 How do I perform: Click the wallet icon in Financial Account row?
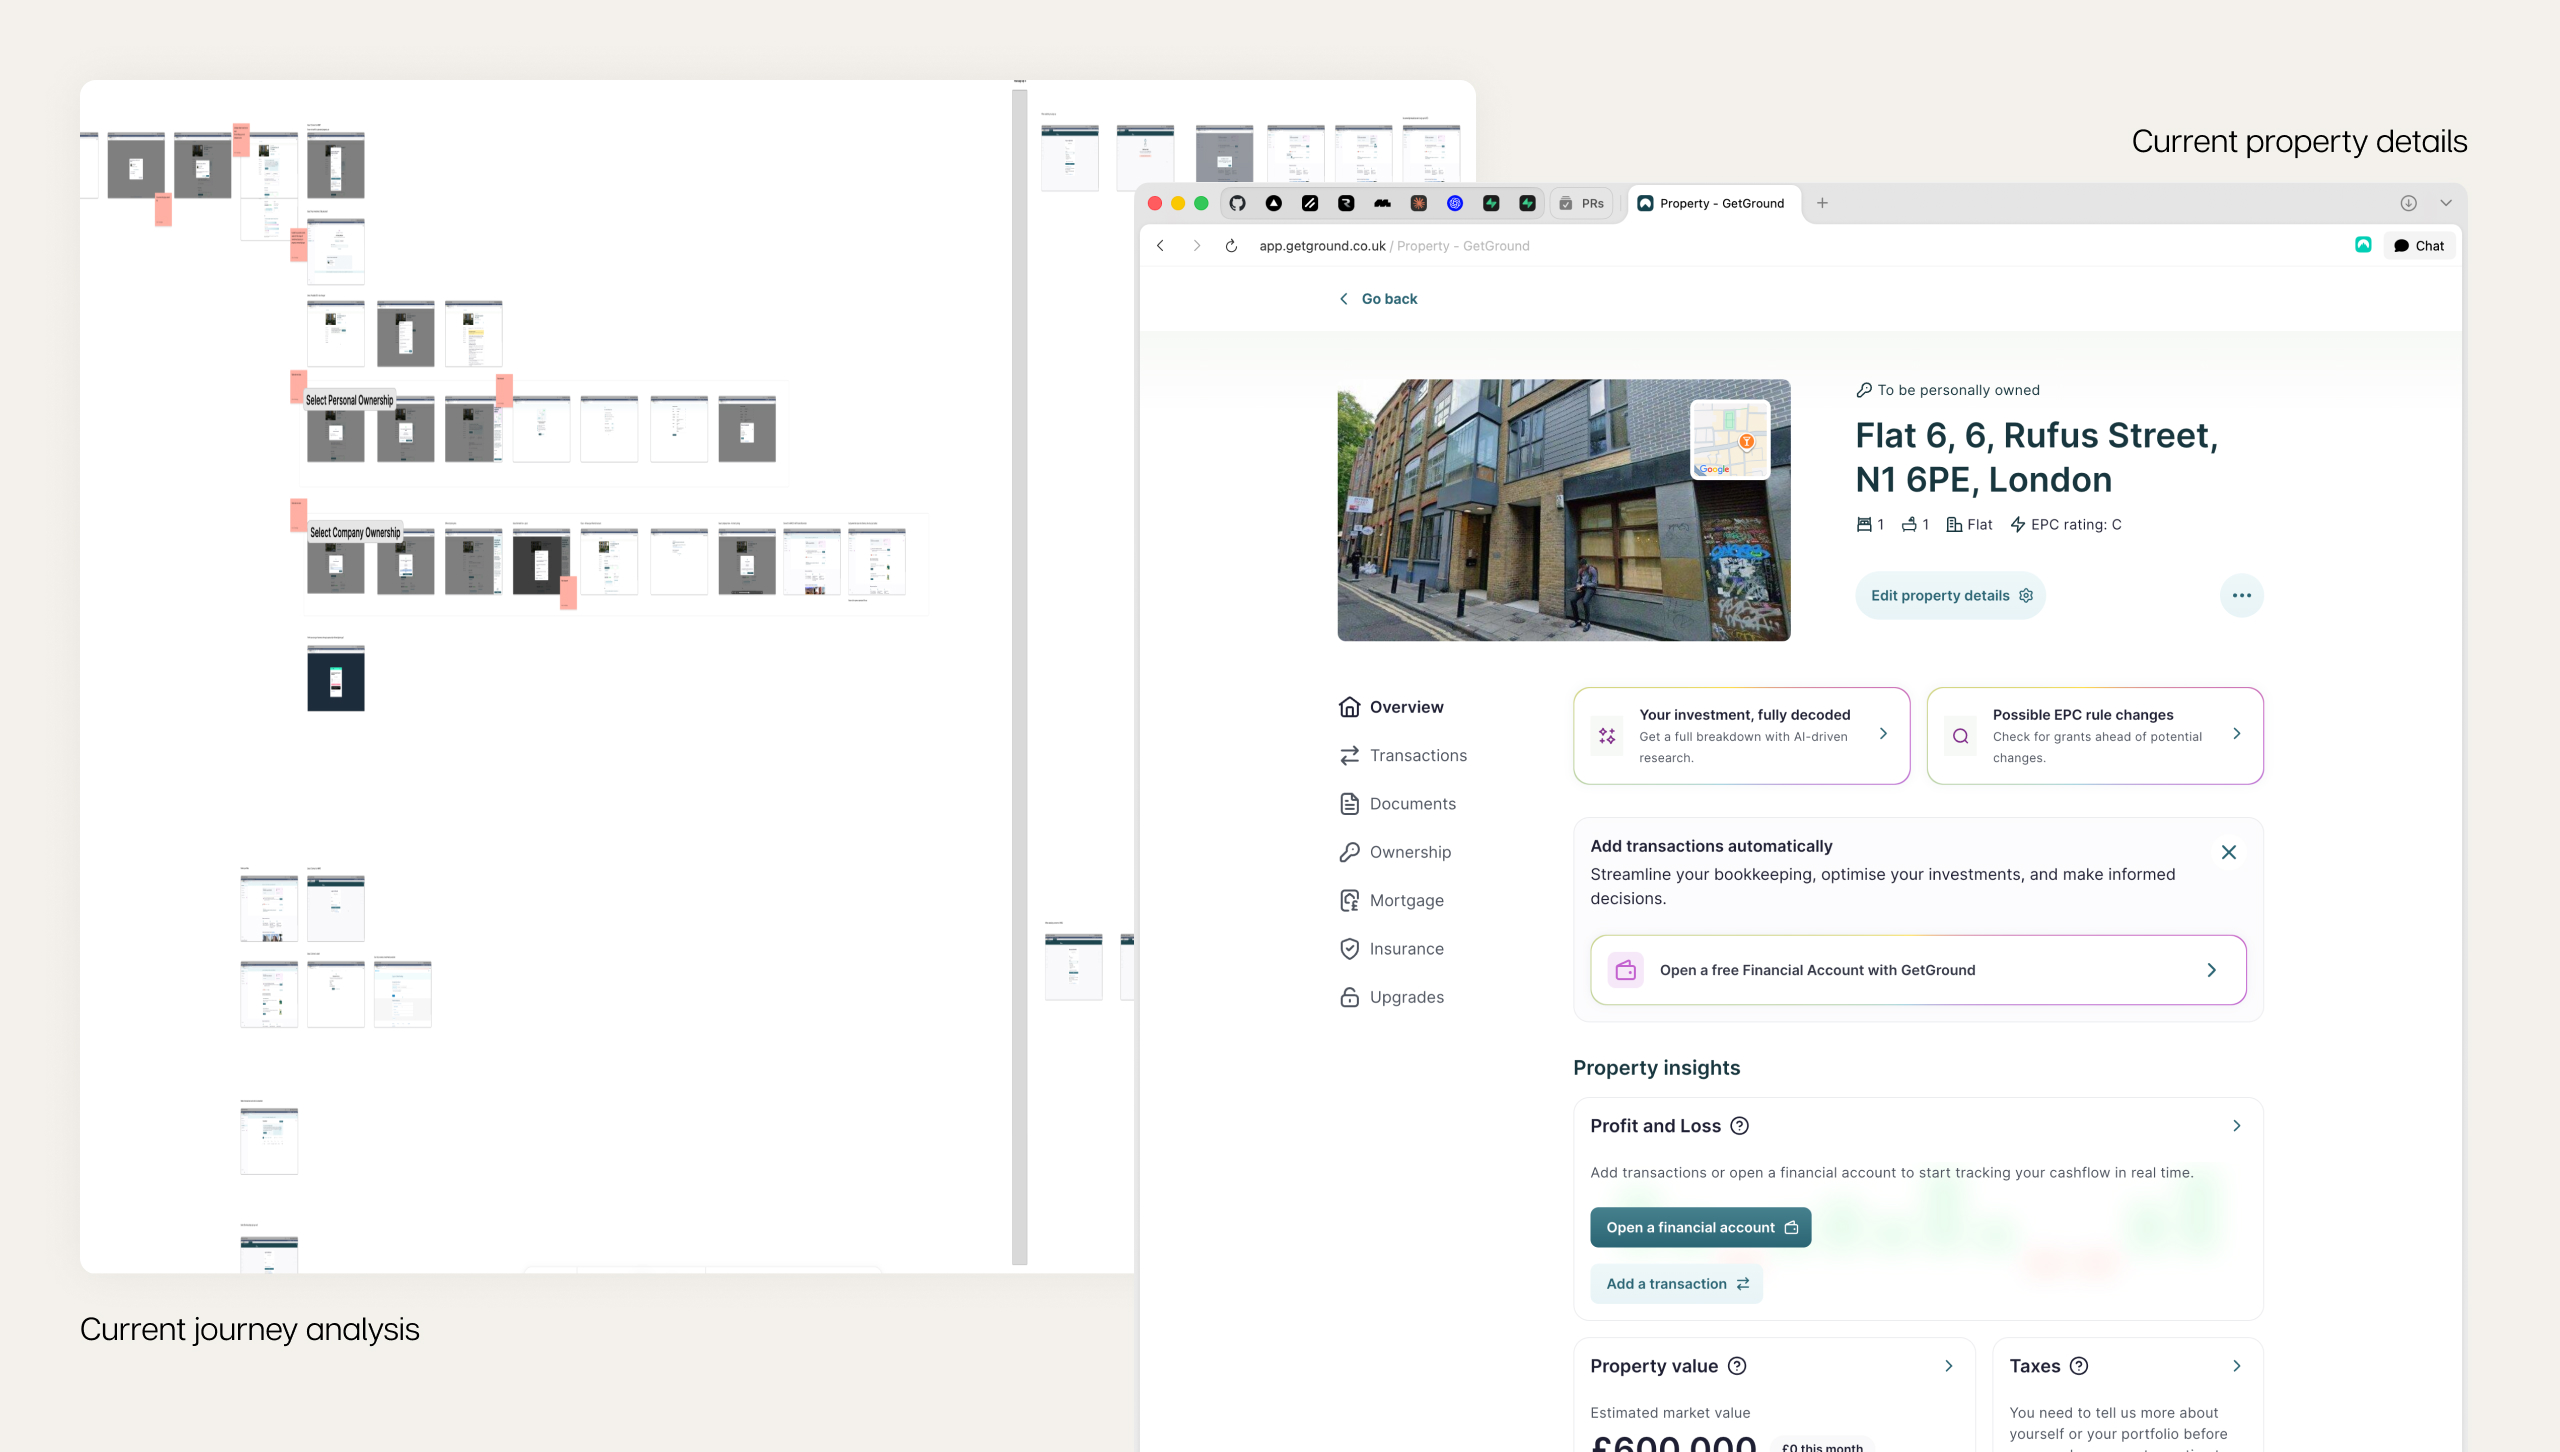pos(1626,970)
